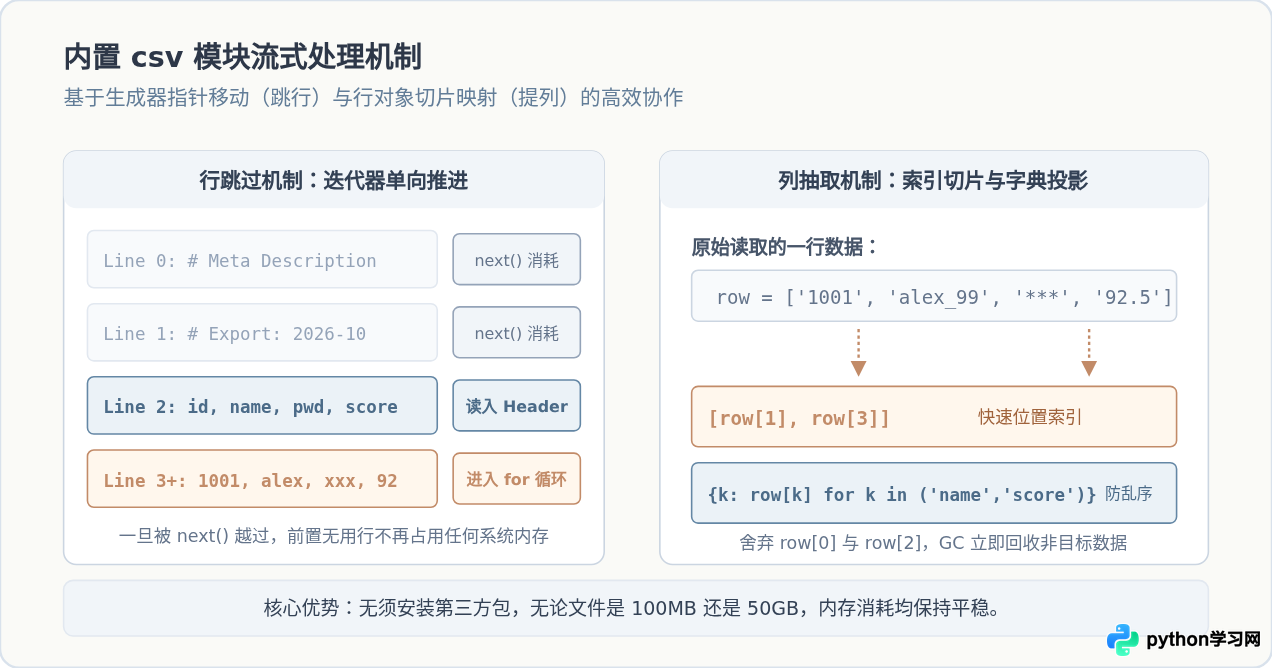This screenshot has width=1272, height=668.
Task: Click the label '原始读取的一行数据：'
Action: [785, 247]
